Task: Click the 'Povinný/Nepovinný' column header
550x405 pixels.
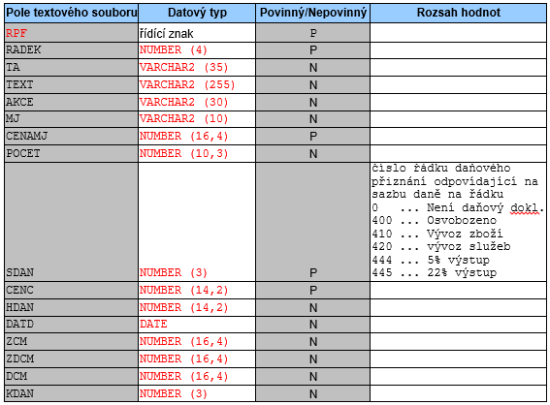Action: pos(313,13)
